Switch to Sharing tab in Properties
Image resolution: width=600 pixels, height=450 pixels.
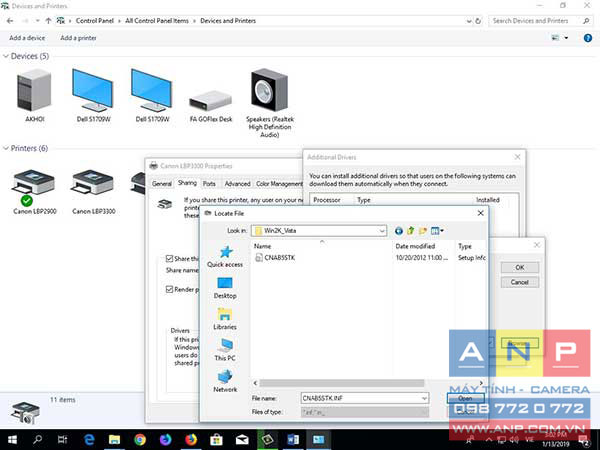(187, 183)
